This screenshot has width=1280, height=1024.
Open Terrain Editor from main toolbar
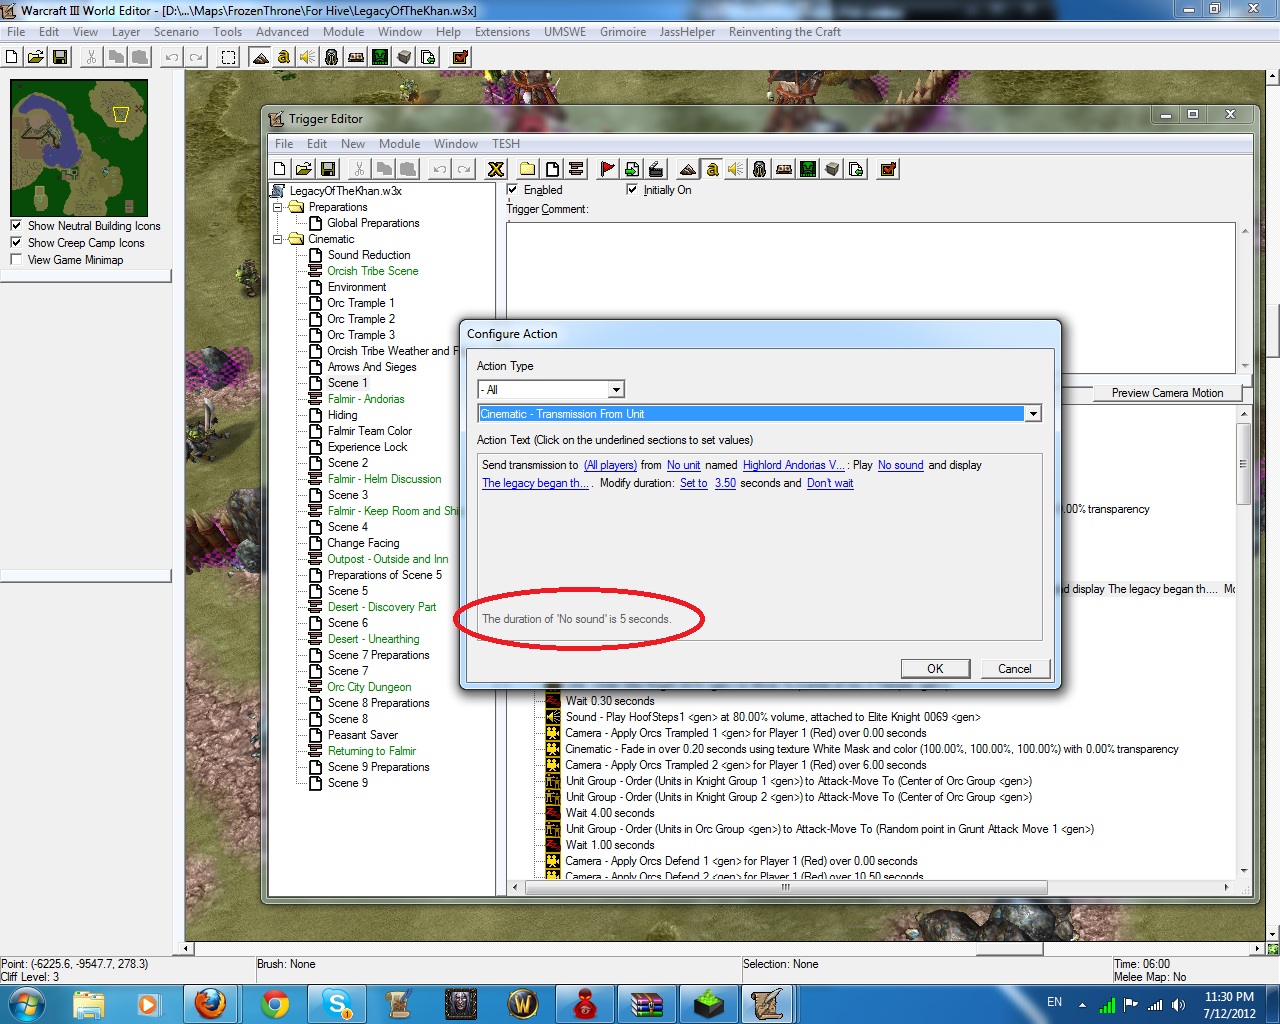[x=260, y=57]
